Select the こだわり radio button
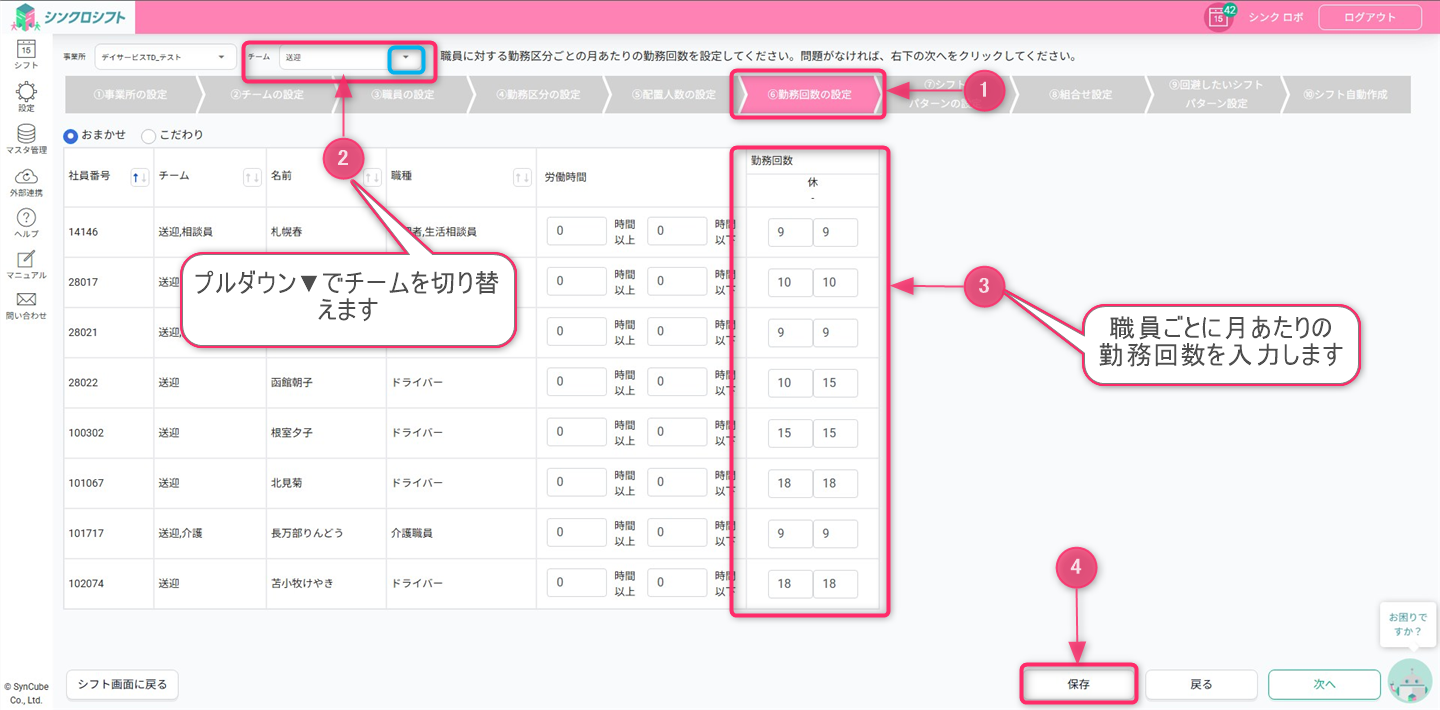Image resolution: width=1440 pixels, height=710 pixels. pyautogui.click(x=149, y=135)
